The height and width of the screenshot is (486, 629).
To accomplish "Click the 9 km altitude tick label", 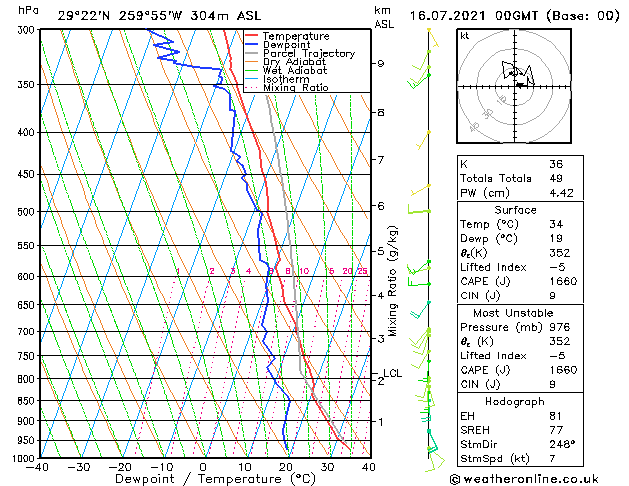I will 380,64.
